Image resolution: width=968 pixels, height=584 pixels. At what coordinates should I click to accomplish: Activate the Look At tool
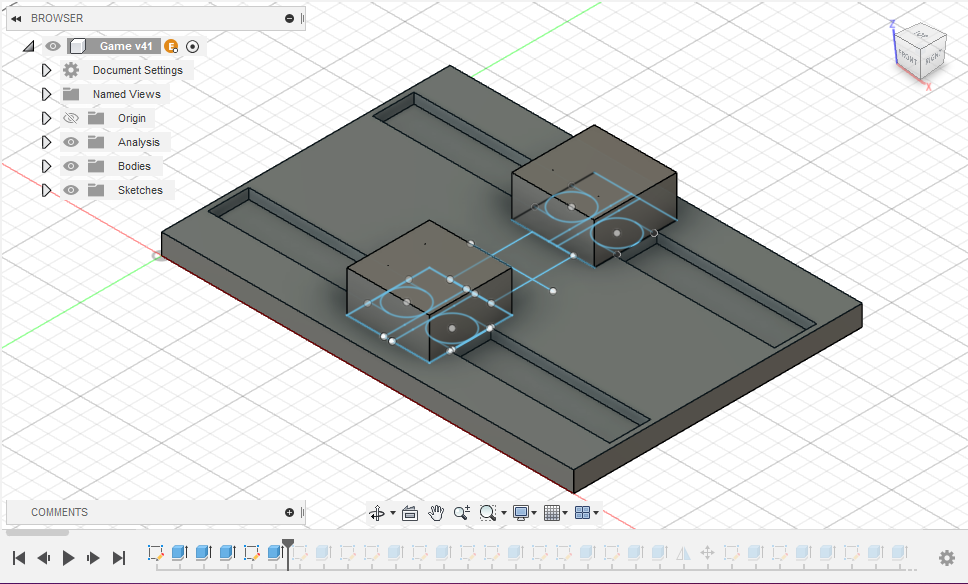(410, 512)
